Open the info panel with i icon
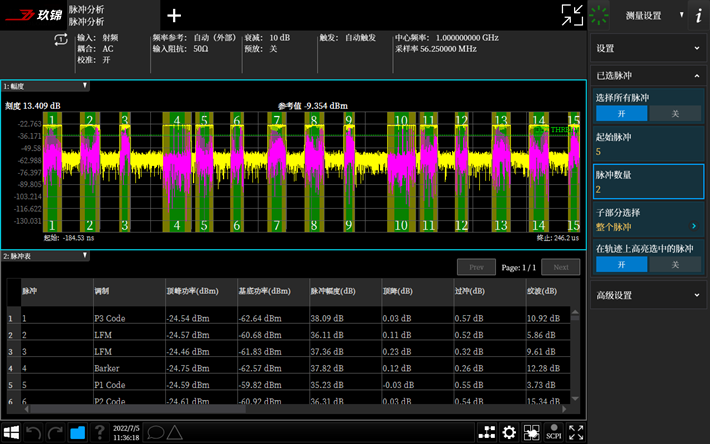Image resolution: width=710 pixels, height=444 pixels. tap(699, 16)
